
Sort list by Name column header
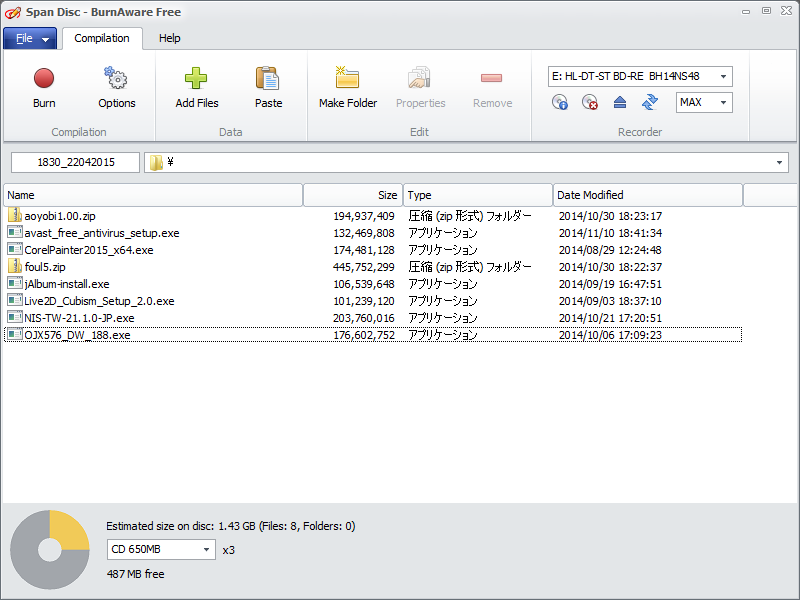tap(153, 195)
